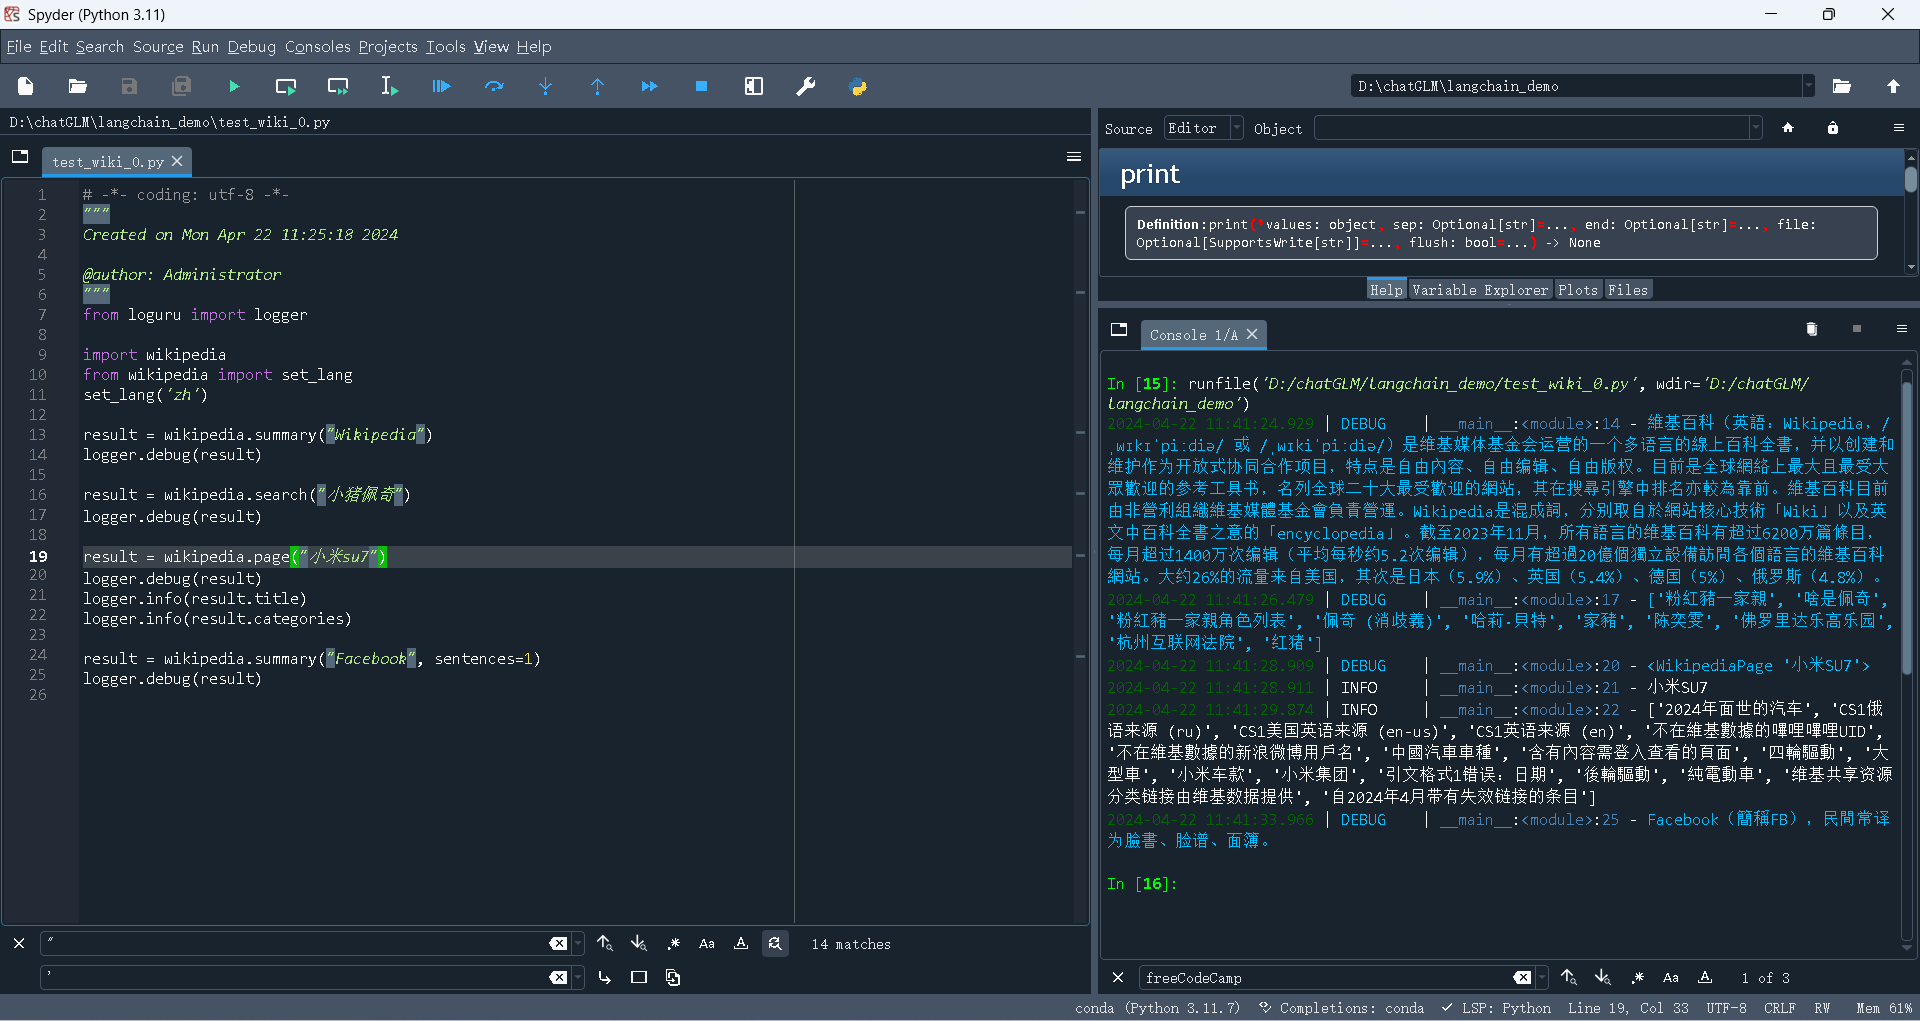
Task: Toggle whole words in editor find bar
Action: click(x=741, y=944)
